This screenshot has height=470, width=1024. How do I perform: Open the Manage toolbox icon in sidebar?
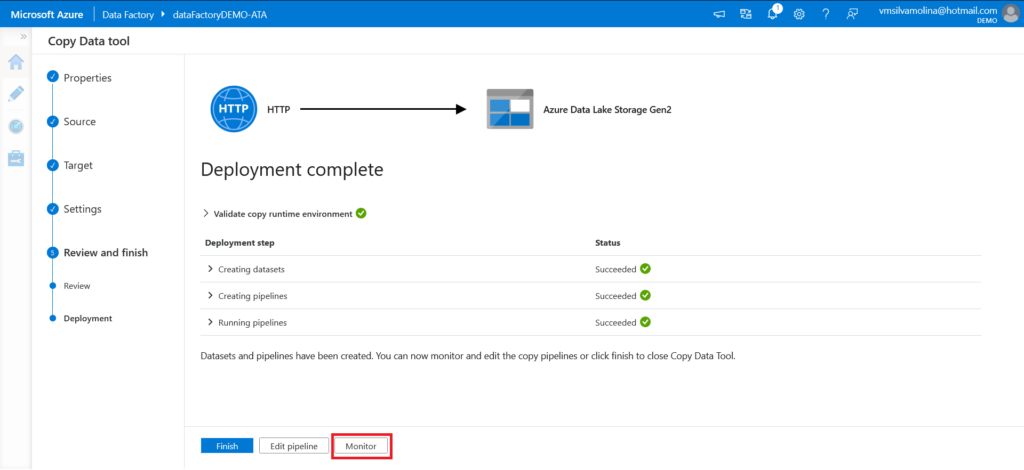(x=16, y=158)
